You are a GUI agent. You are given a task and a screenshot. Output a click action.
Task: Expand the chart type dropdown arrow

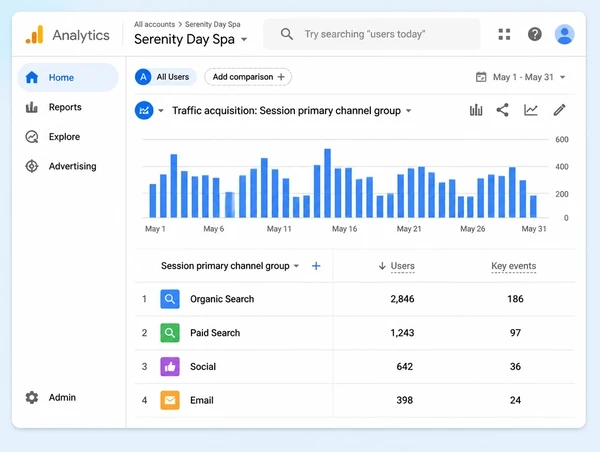tap(161, 111)
